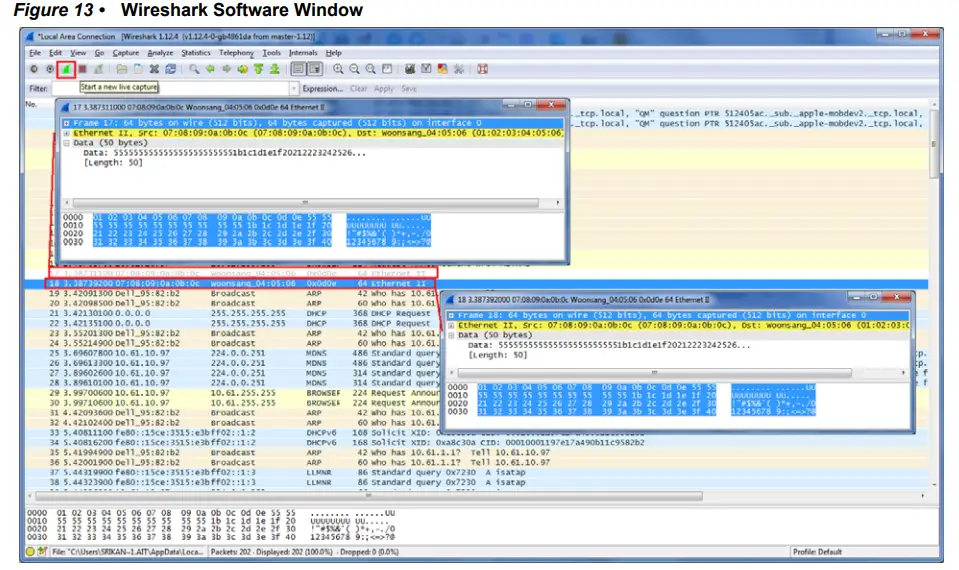Screen dimensions: 959x570
Task: Expand Ethernet II row in packet 18 window
Action: 451,325
